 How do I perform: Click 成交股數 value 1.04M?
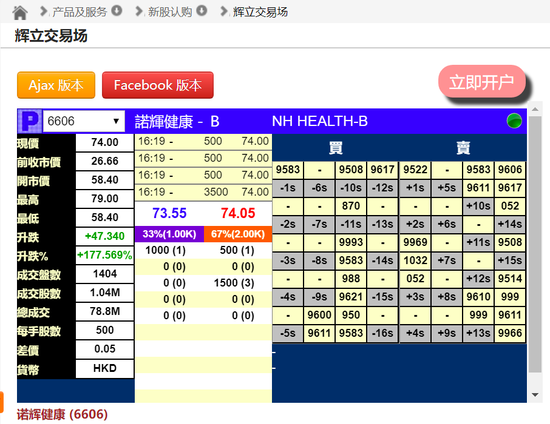[x=105, y=292]
